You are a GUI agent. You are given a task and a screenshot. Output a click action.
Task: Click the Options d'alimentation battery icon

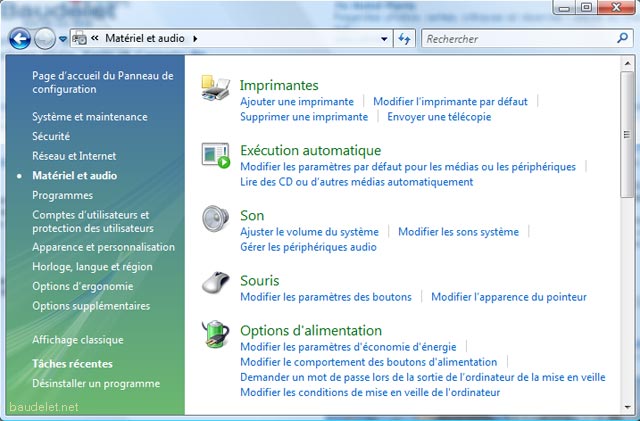[x=216, y=334]
